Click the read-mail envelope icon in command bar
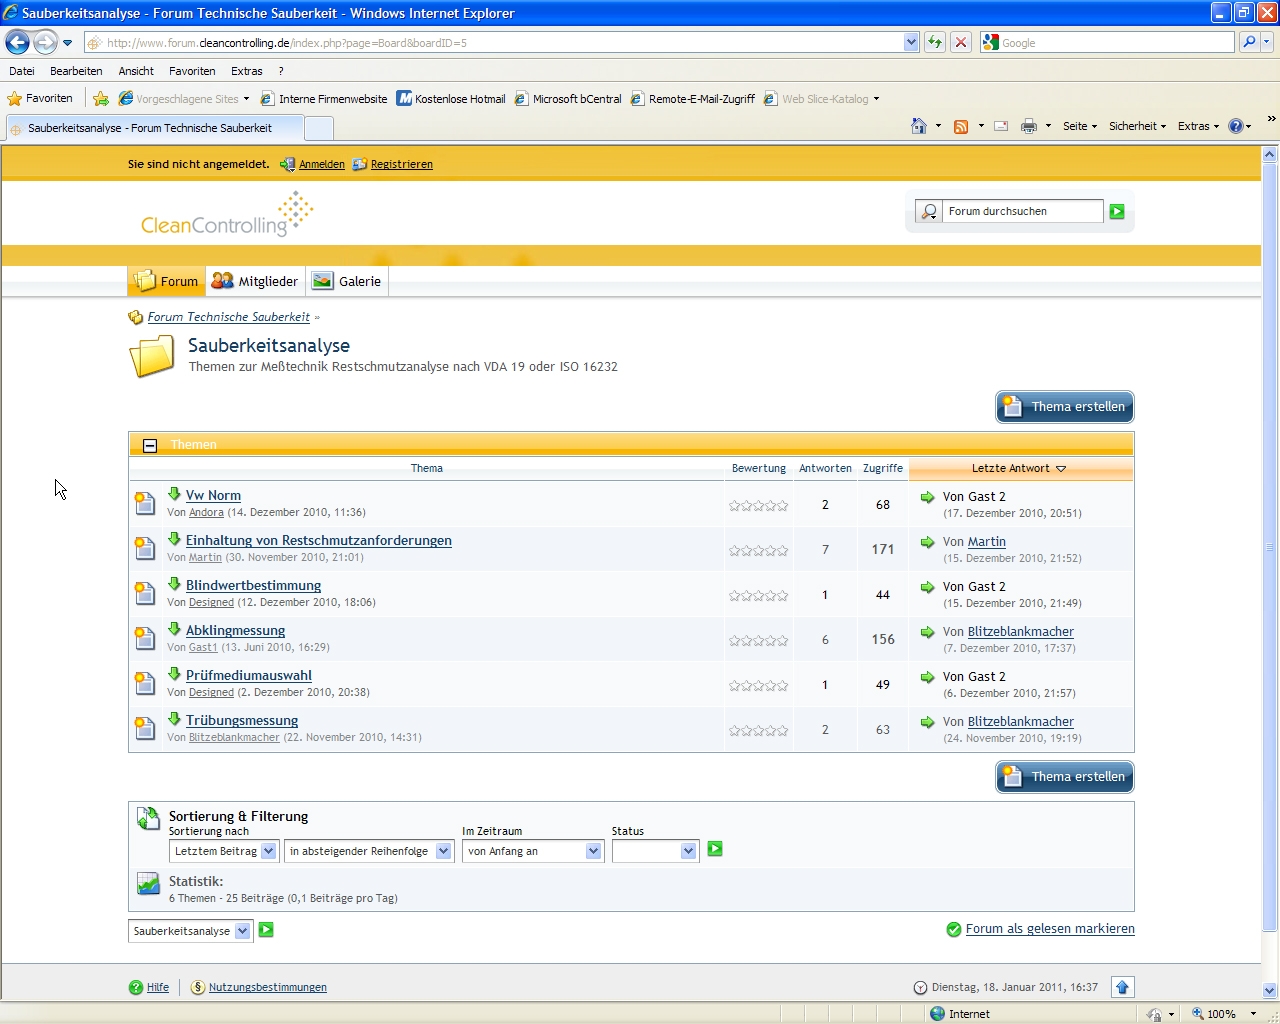 coord(1001,126)
